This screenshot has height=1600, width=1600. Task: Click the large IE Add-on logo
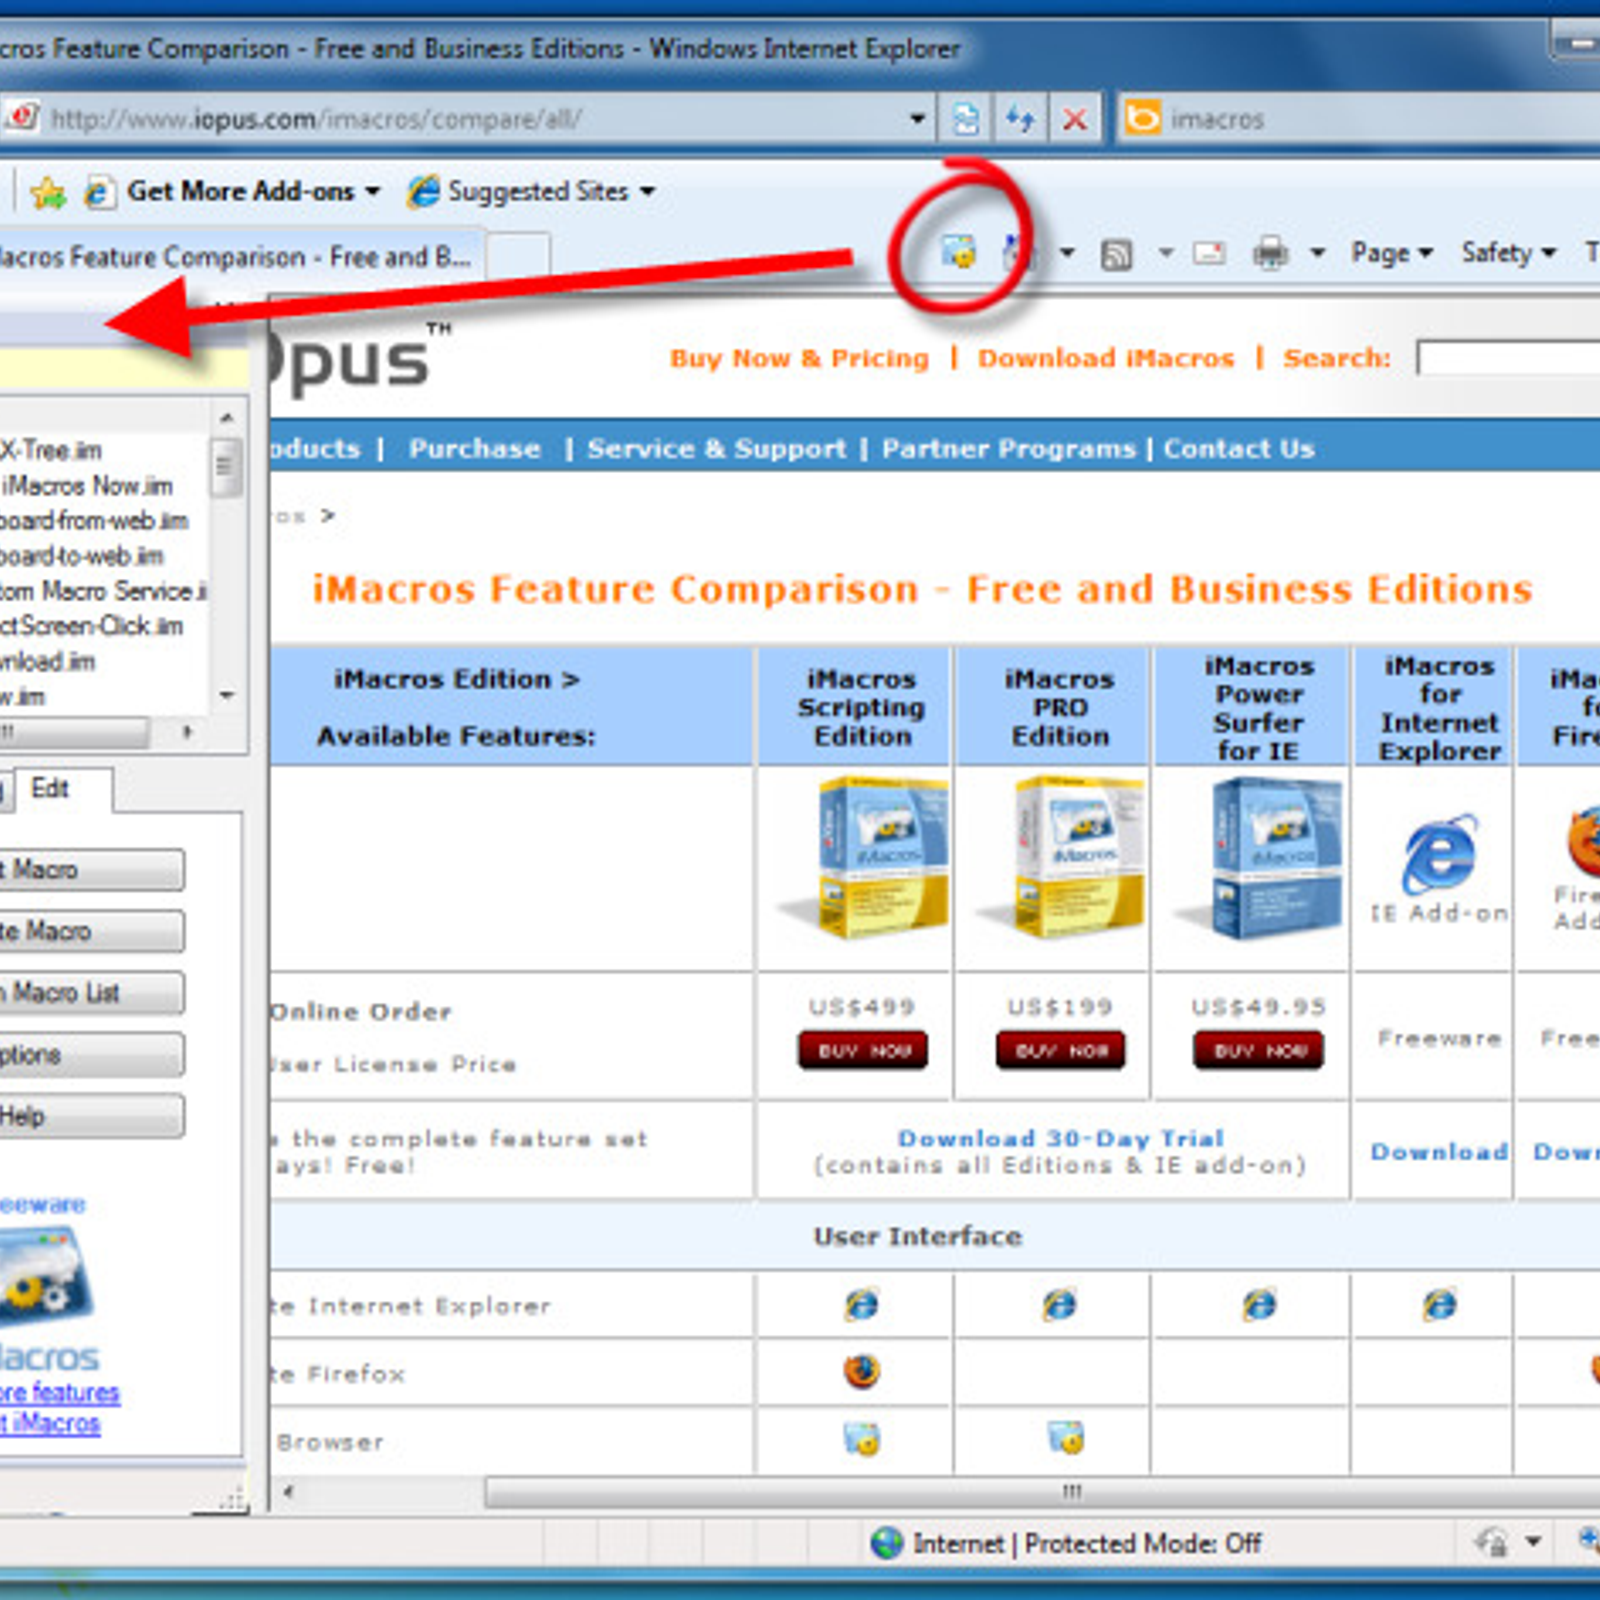click(1439, 854)
